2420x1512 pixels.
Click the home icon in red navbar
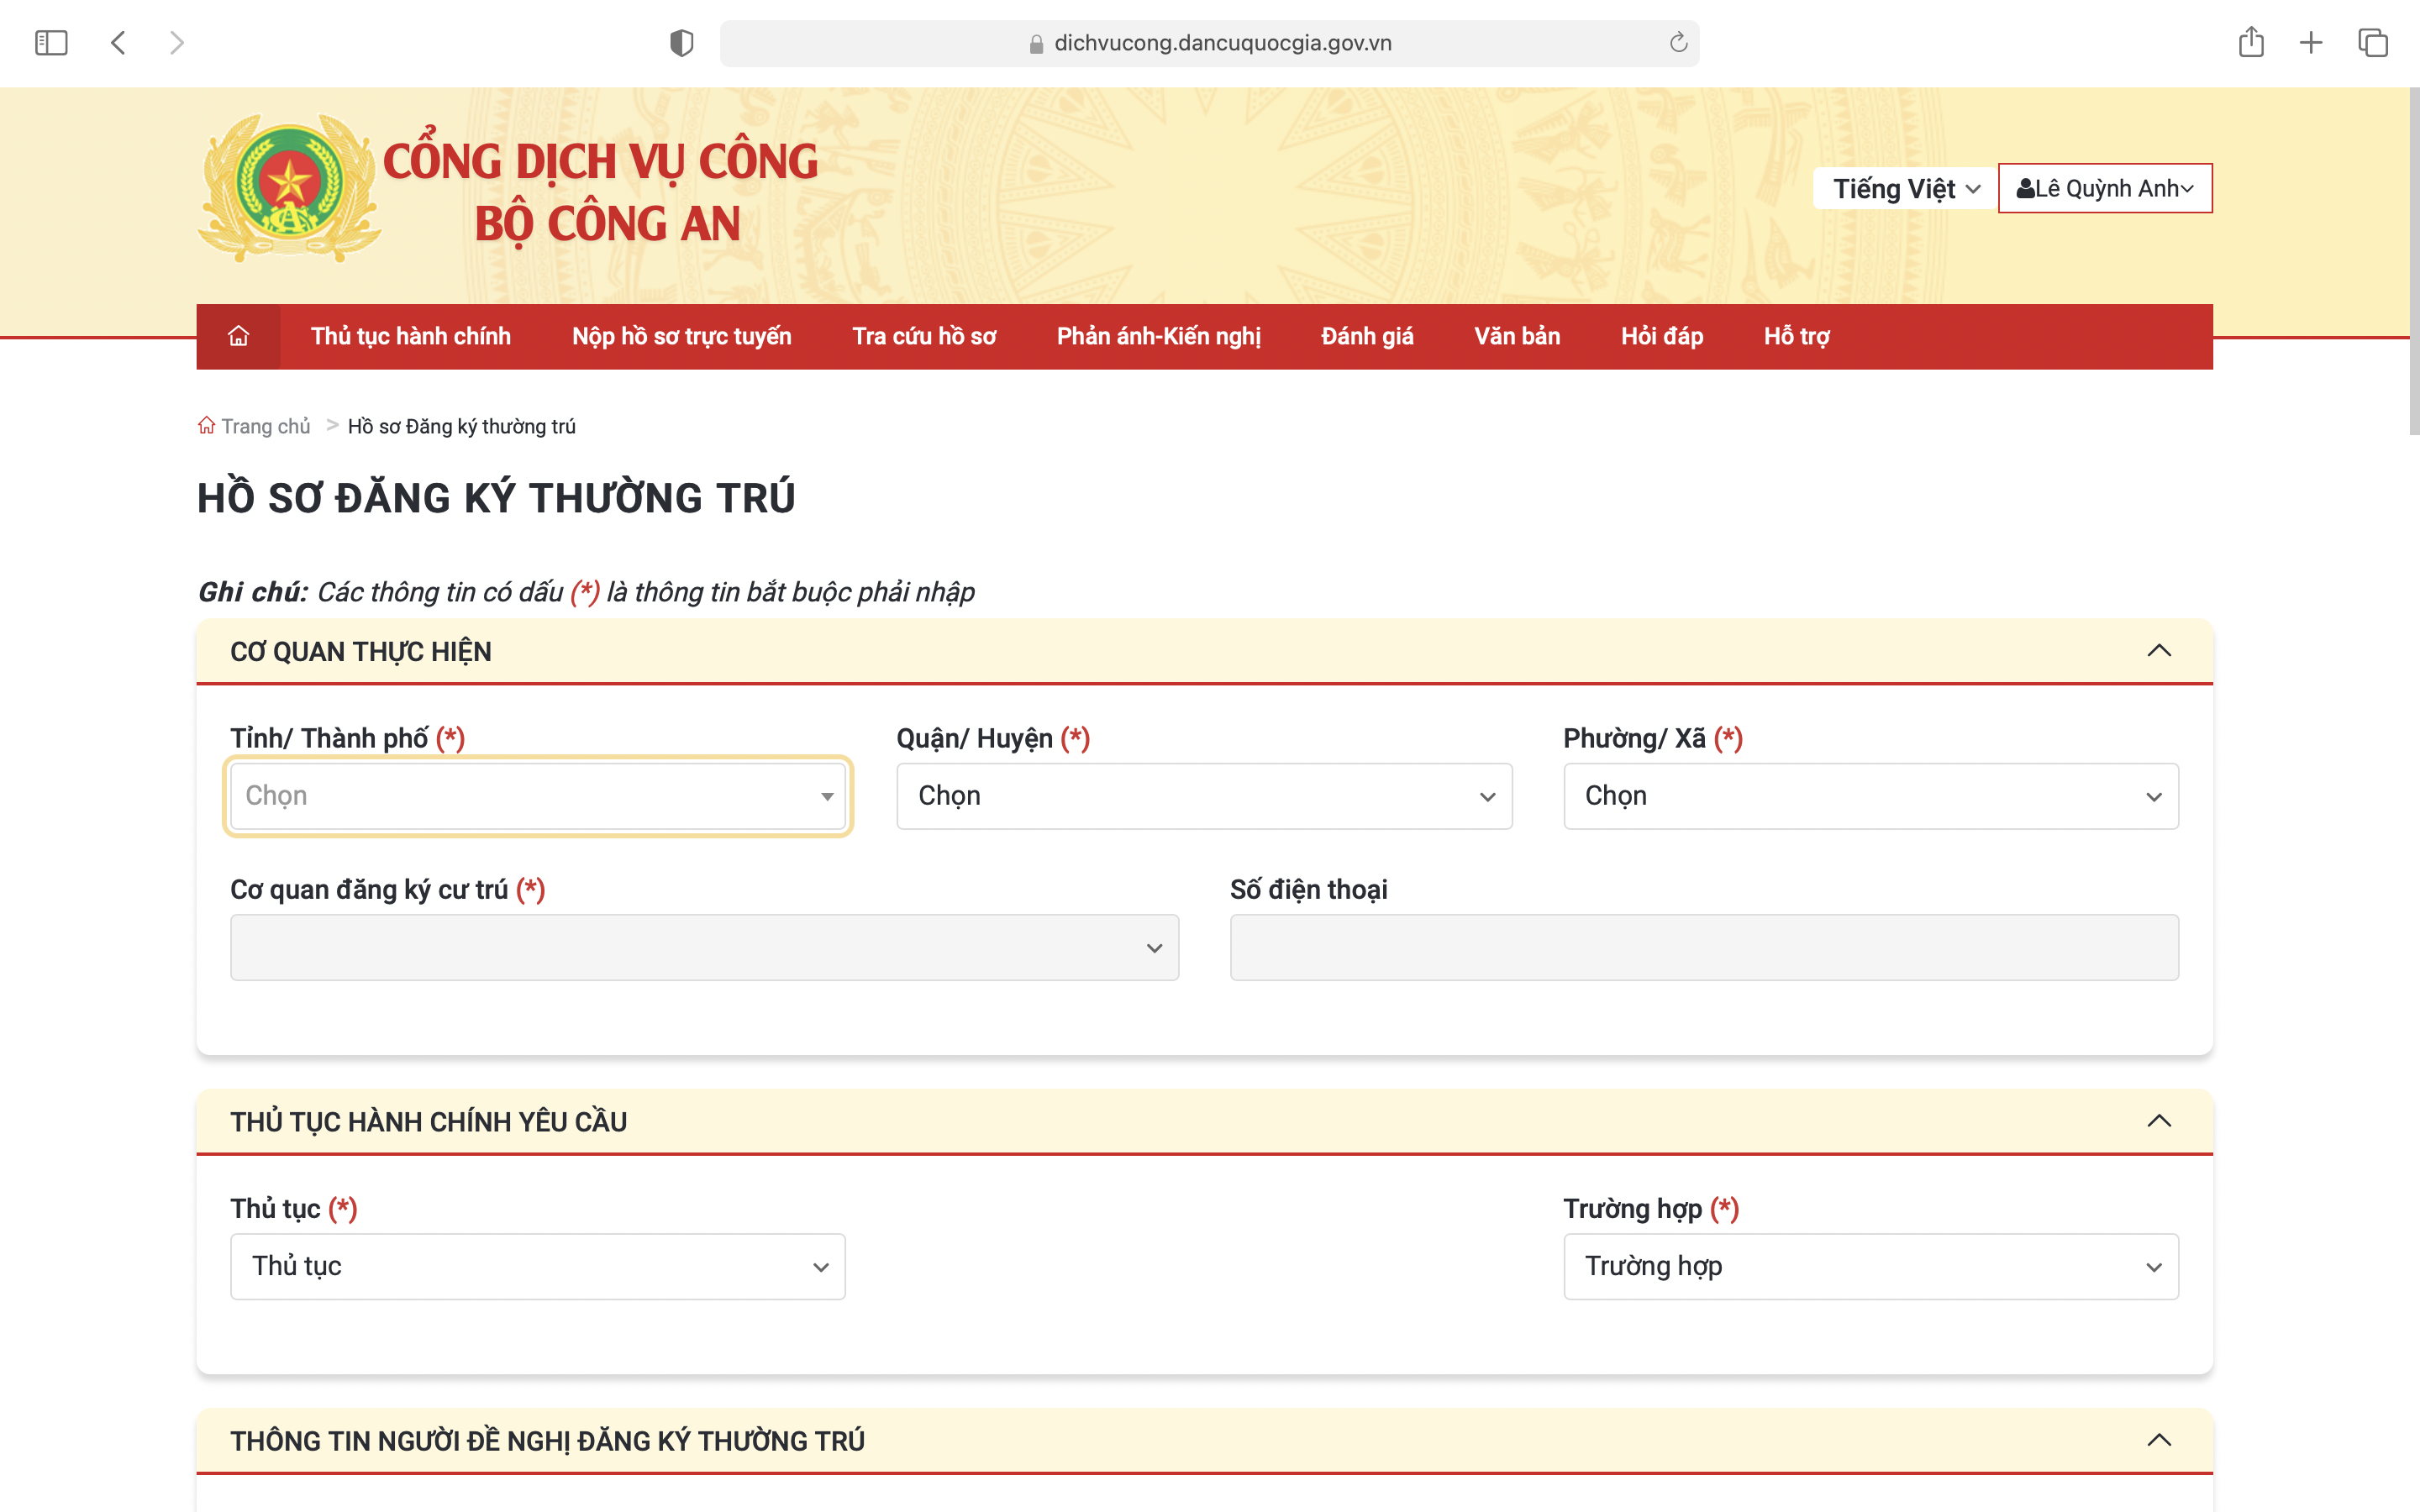coord(238,336)
